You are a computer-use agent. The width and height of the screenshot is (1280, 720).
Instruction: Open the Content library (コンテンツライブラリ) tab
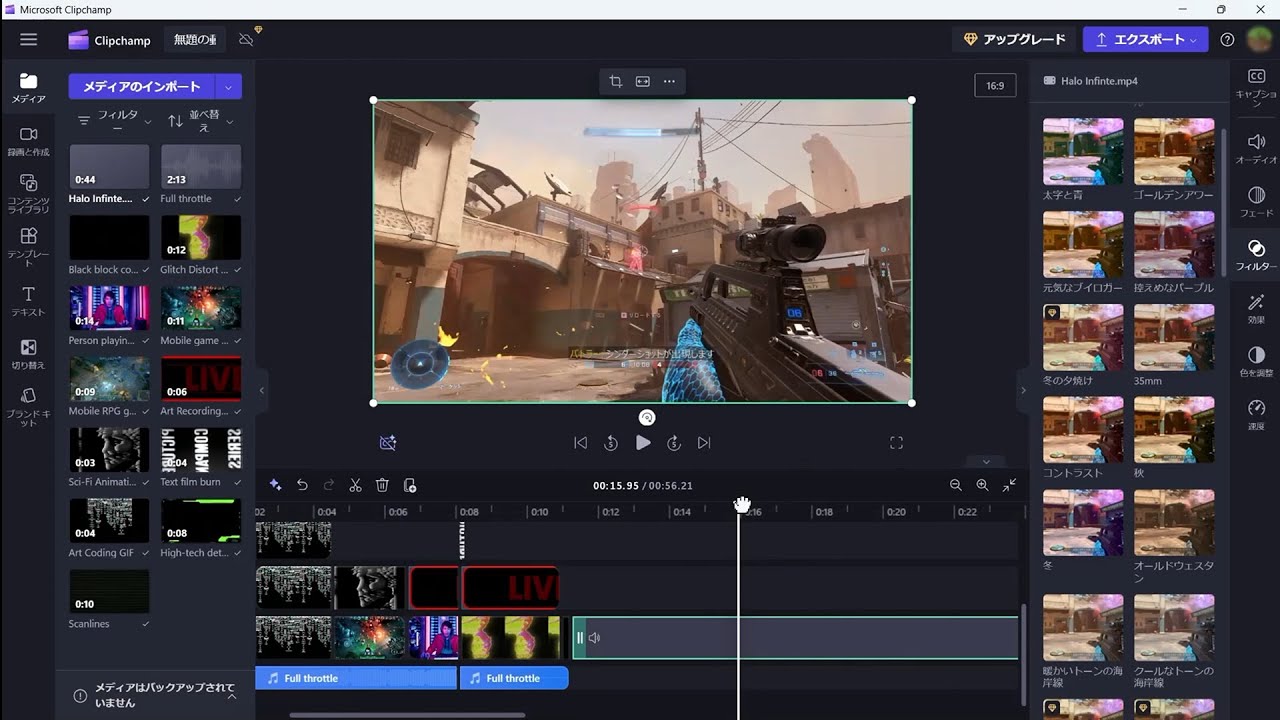pos(28,194)
